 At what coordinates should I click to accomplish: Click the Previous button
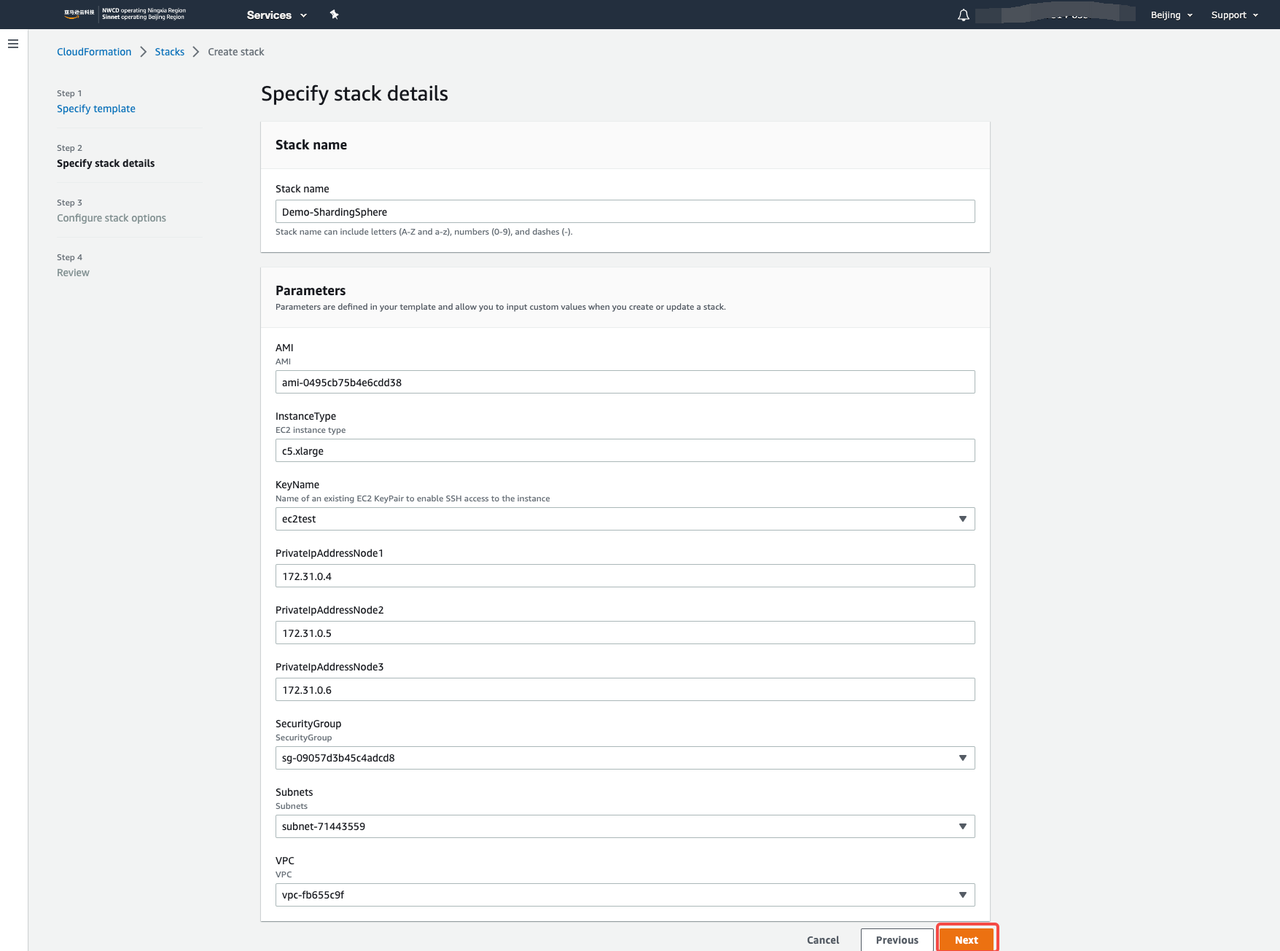[896, 940]
